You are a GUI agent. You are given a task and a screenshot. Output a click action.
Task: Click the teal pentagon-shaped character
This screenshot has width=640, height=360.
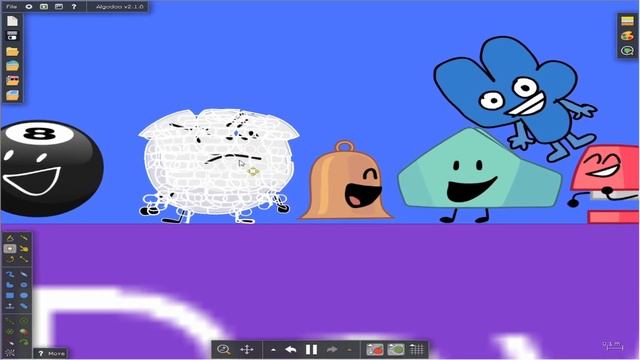tap(480, 176)
